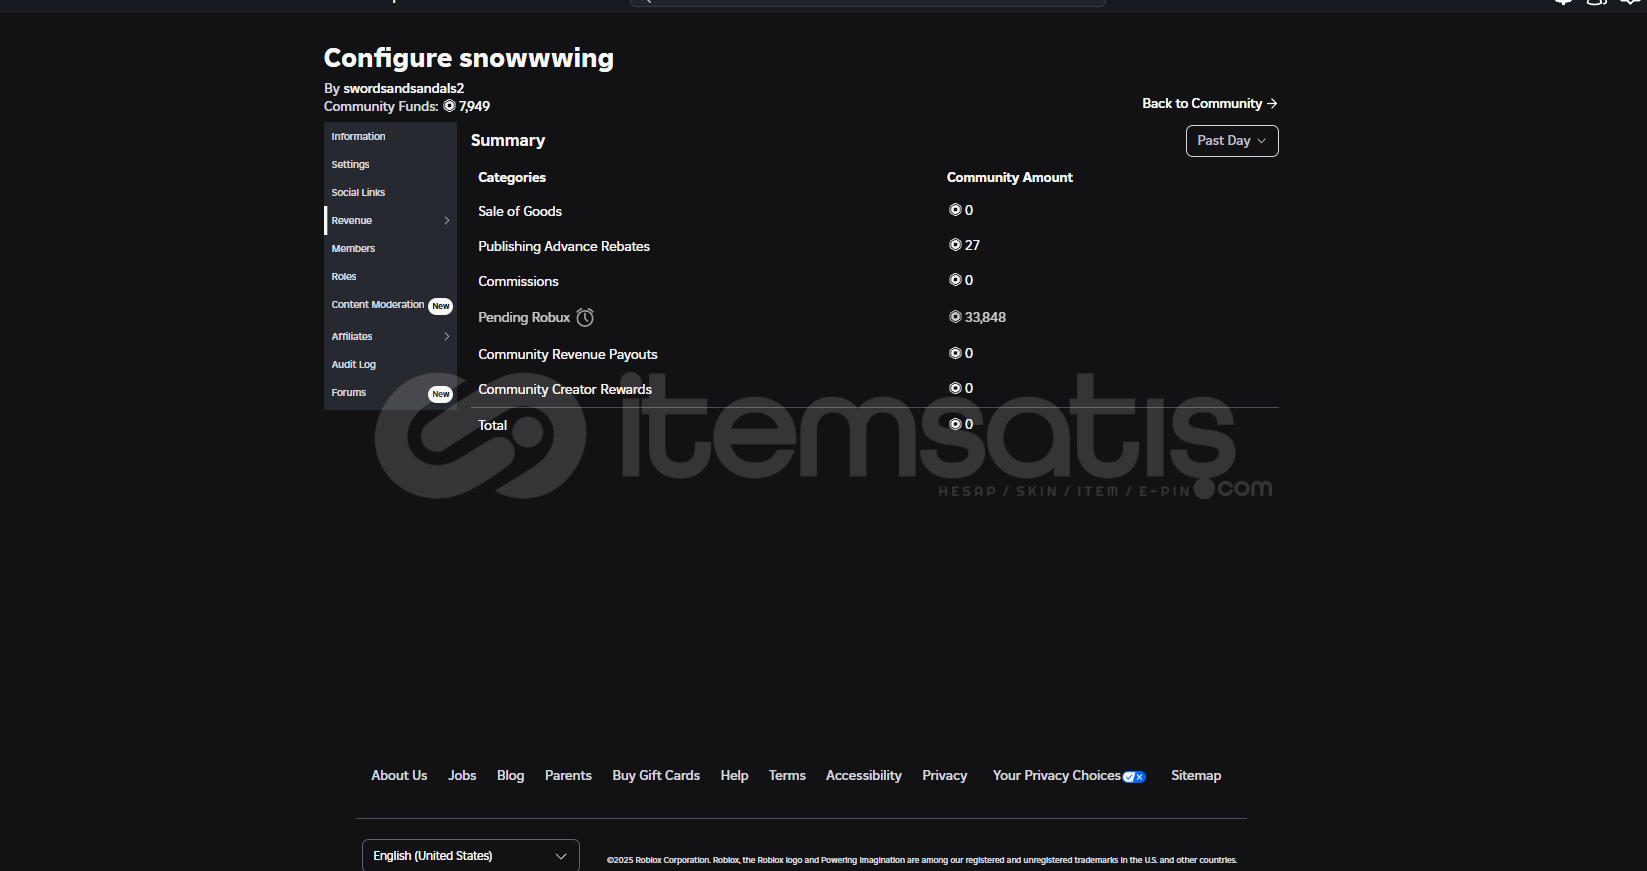1647x871 pixels.
Task: Open the Jobs footer link
Action: tap(462, 775)
